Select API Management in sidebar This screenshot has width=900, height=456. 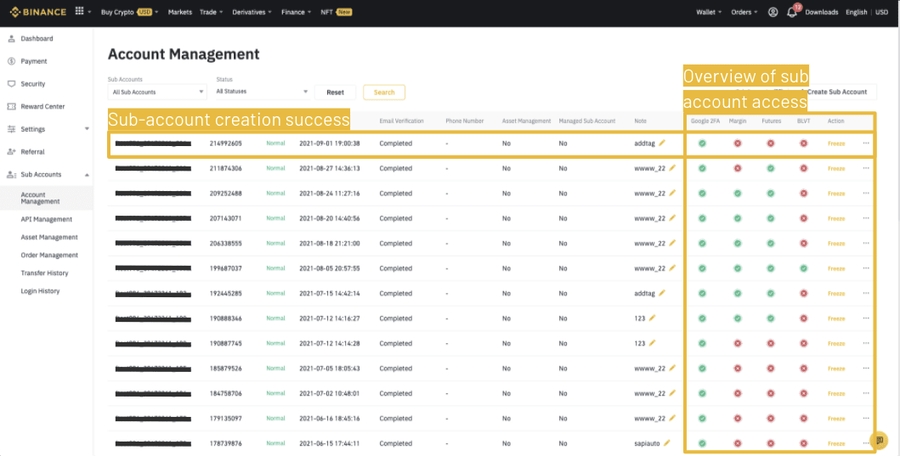46,219
